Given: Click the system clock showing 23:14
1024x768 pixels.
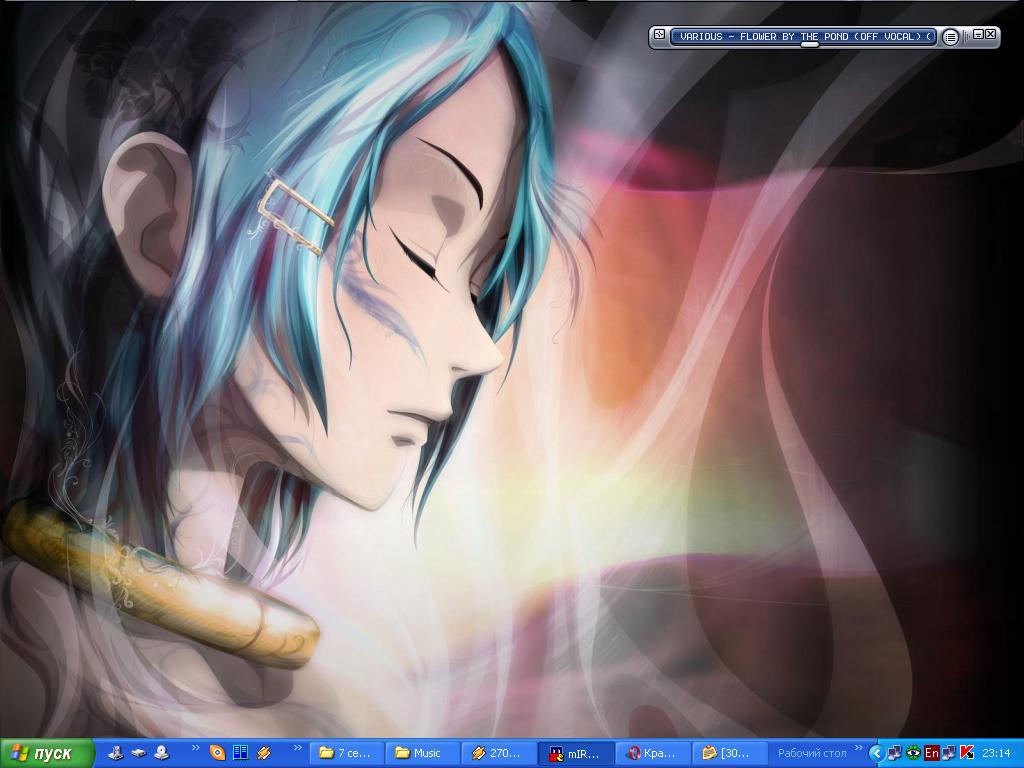Looking at the screenshot, I should pos(996,753).
